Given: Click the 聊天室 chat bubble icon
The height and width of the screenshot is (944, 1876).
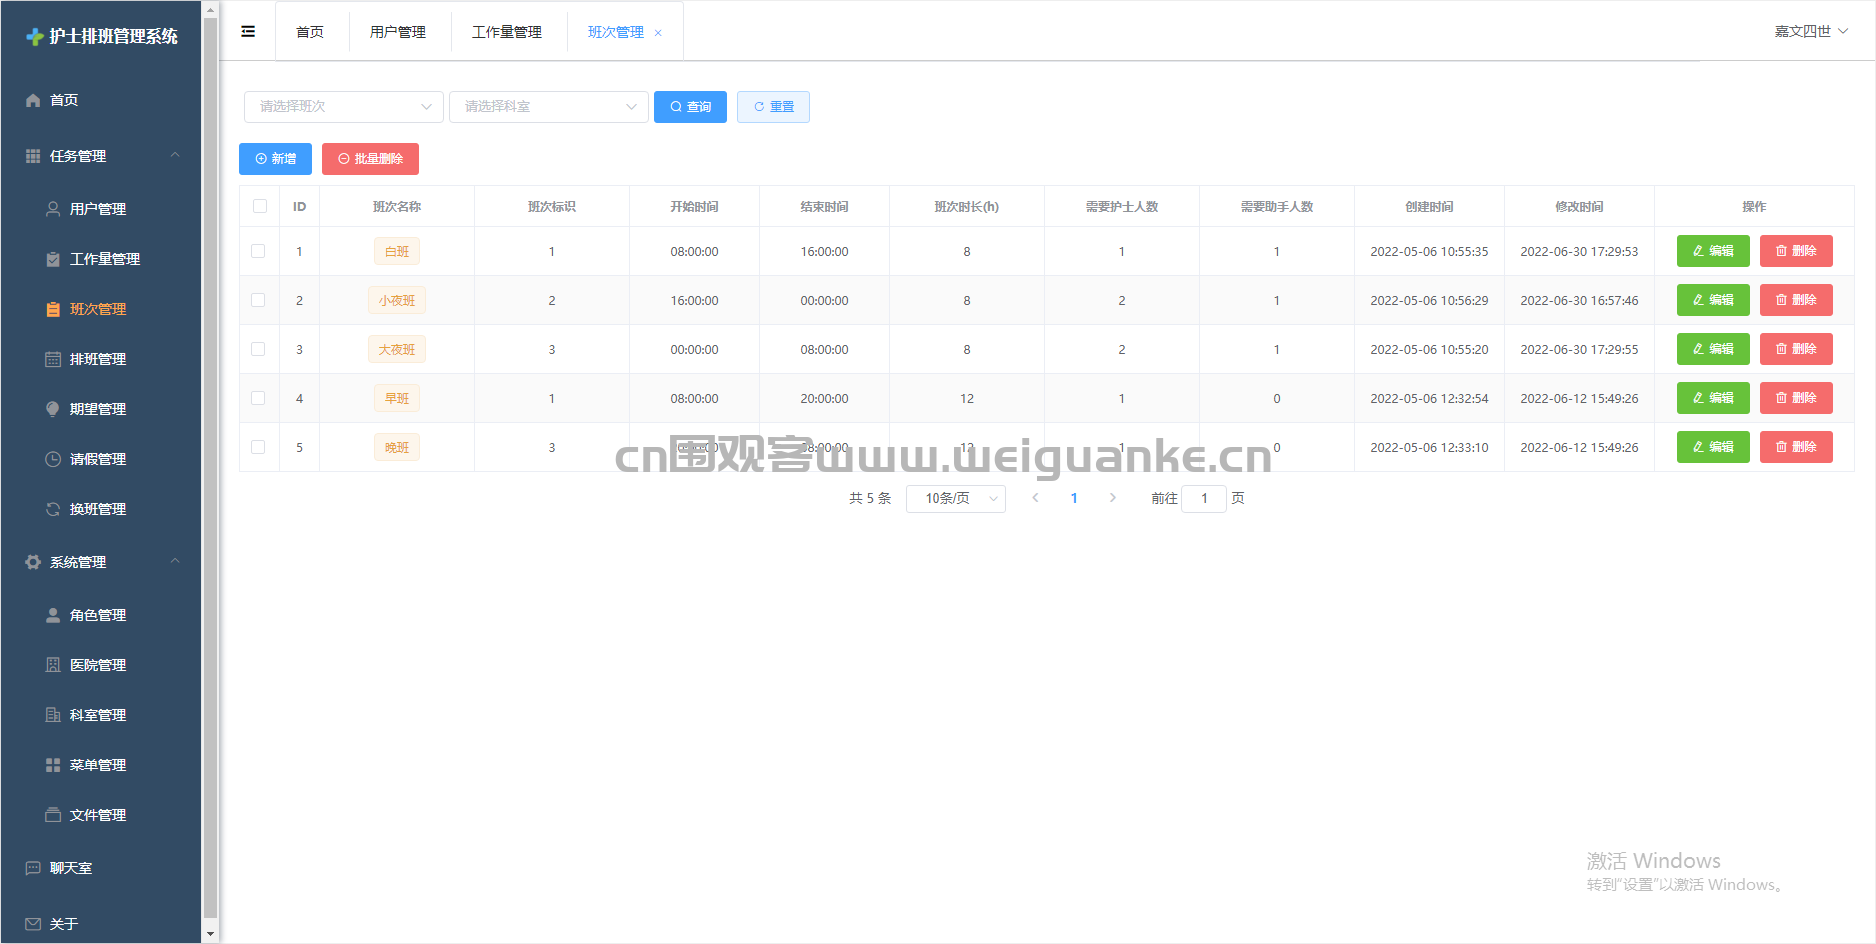Looking at the screenshot, I should click(x=33, y=868).
